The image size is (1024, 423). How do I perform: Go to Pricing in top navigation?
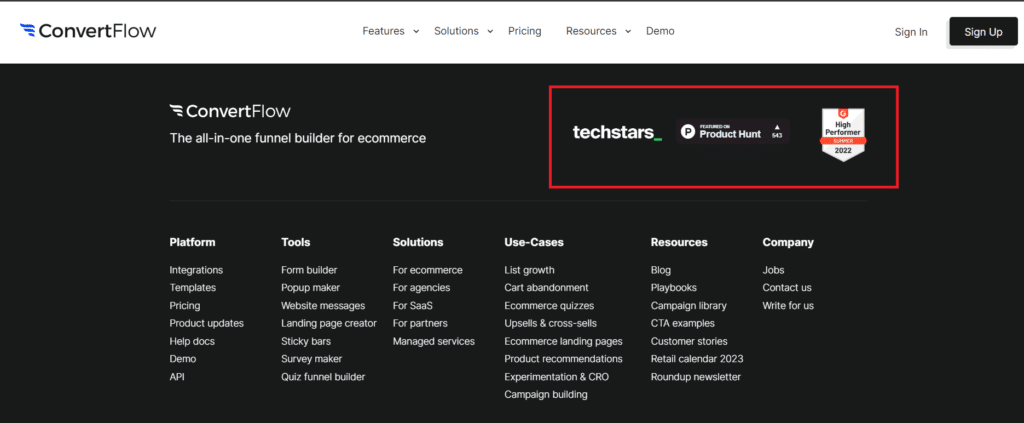tap(524, 31)
